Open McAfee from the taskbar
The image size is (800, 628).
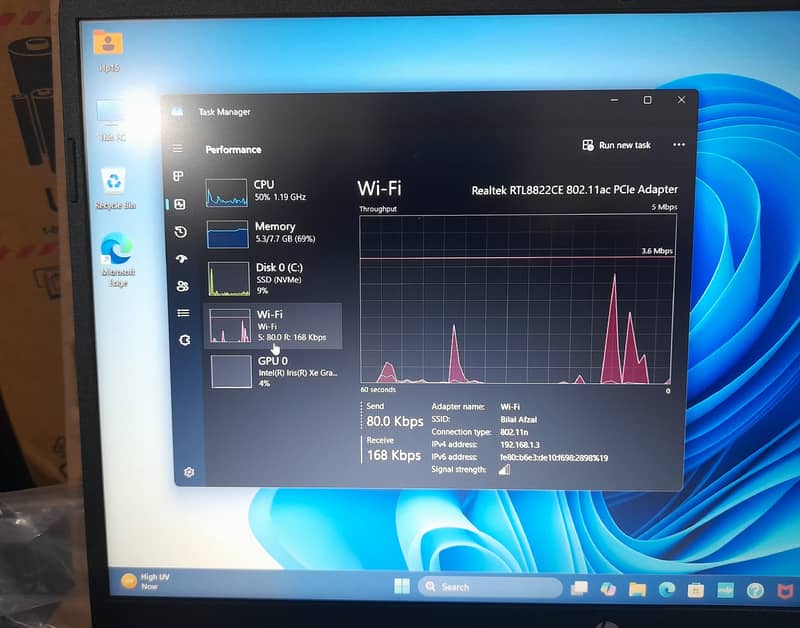[785, 591]
